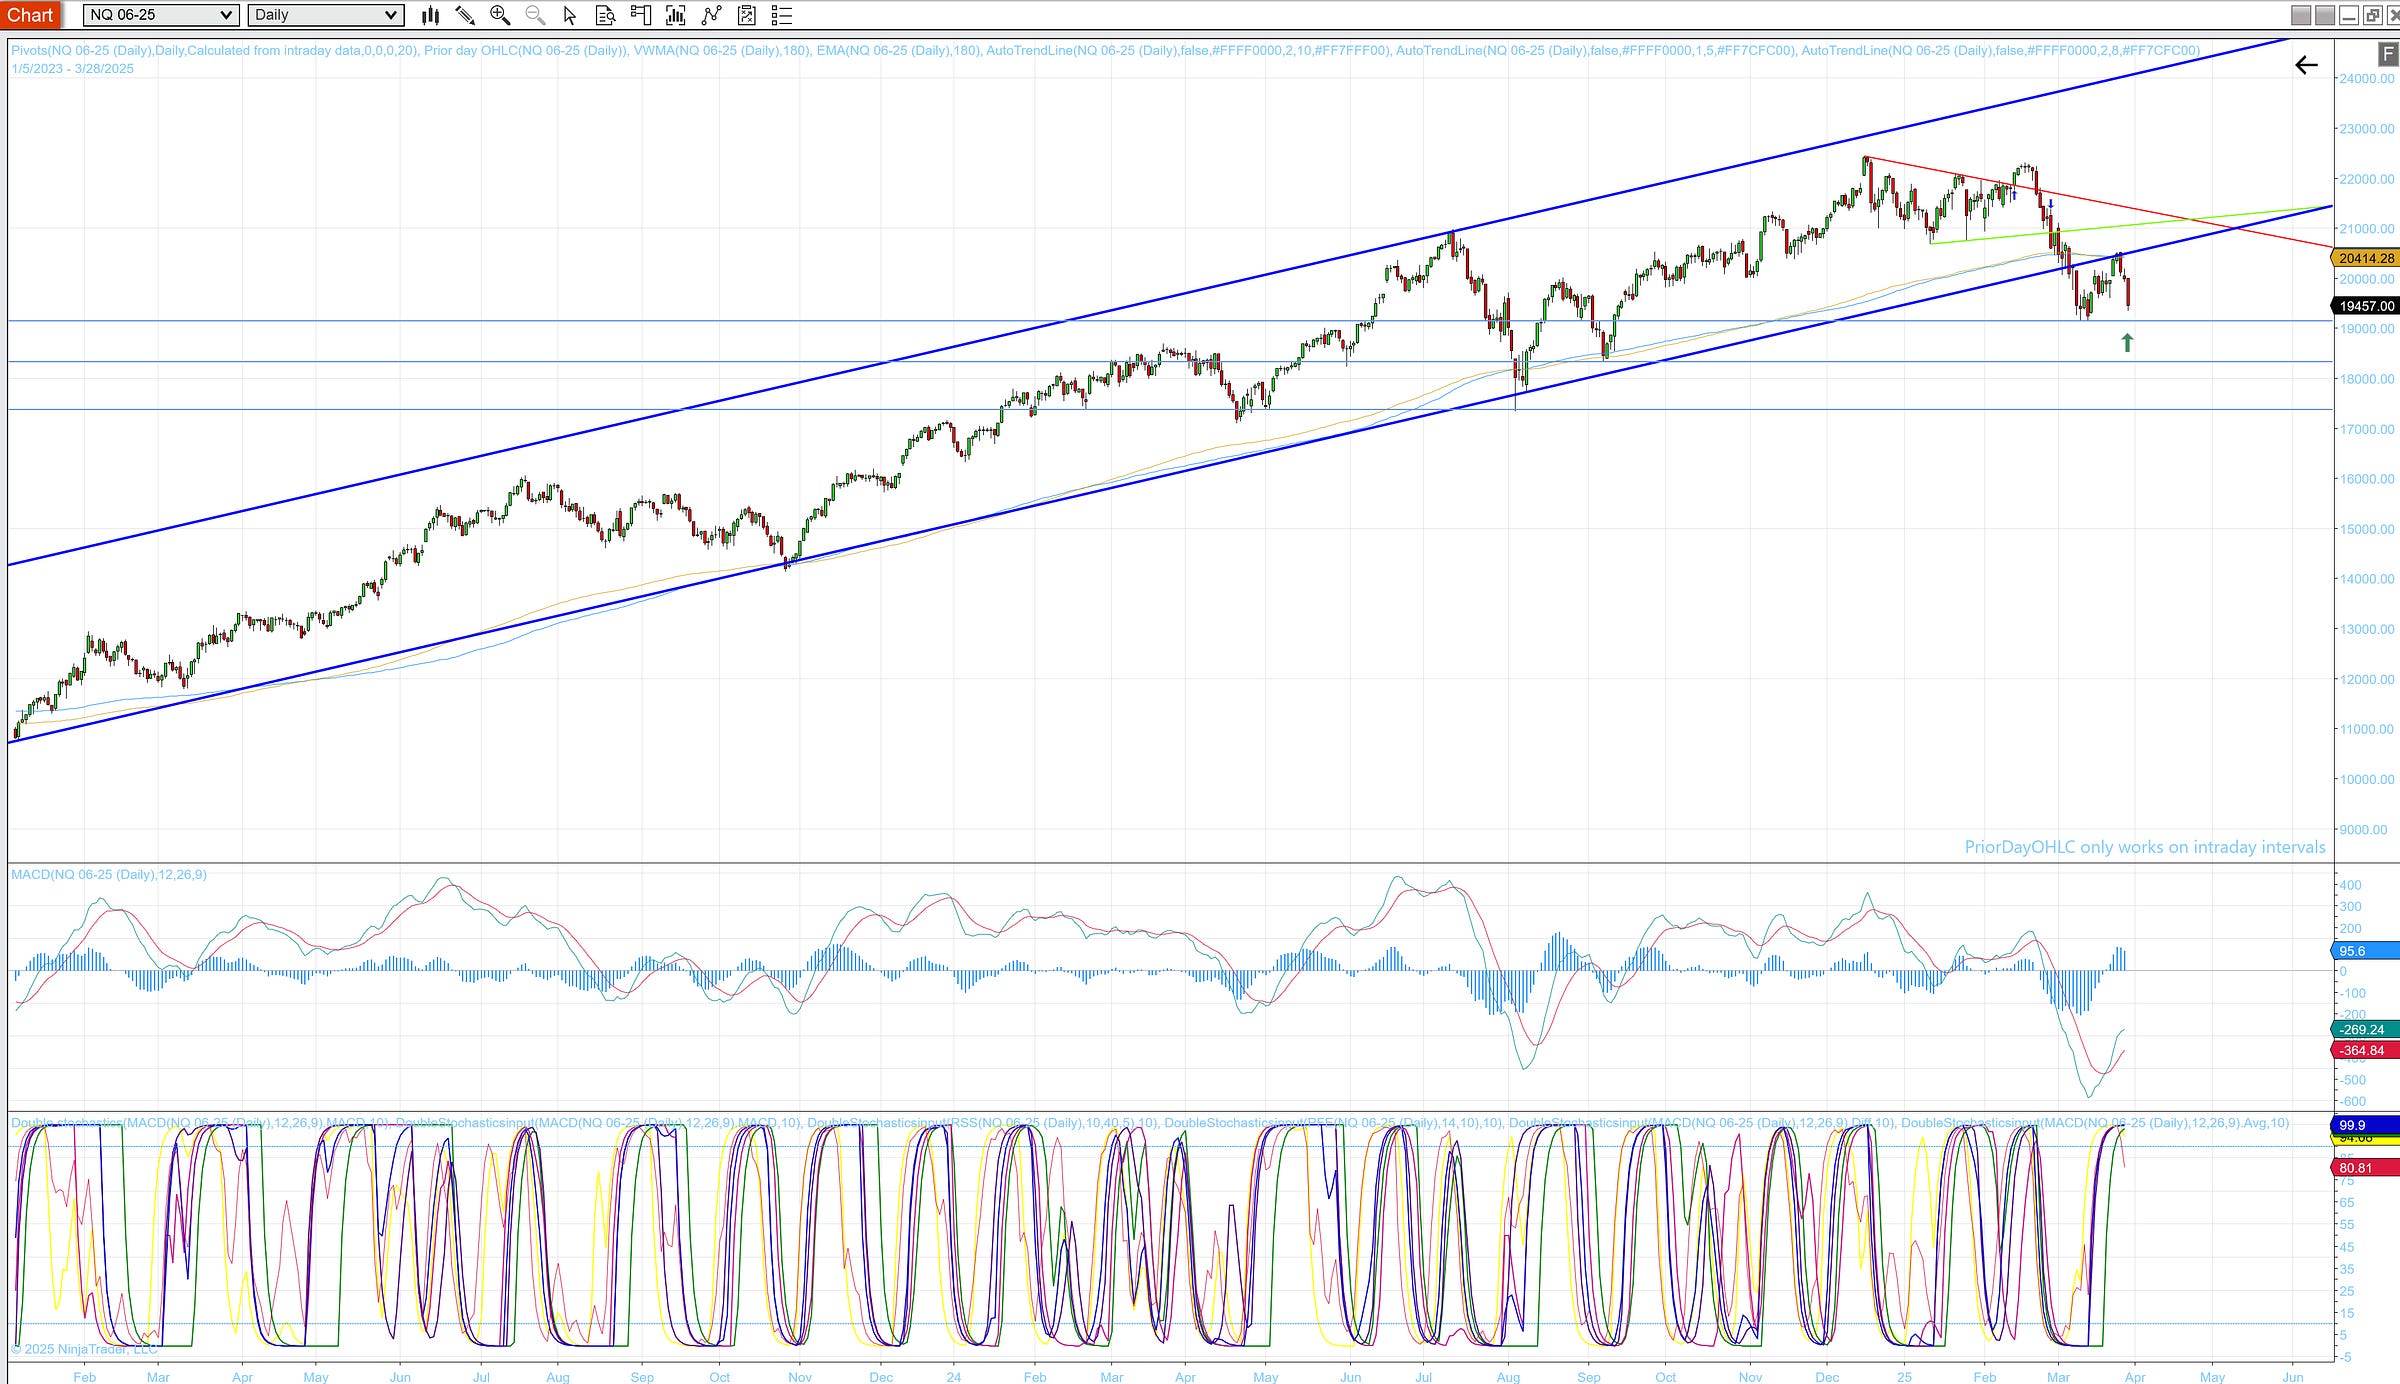Select the drawing tools pencil icon
Image resolution: width=2400 pixels, height=1384 pixels.
coord(465,15)
